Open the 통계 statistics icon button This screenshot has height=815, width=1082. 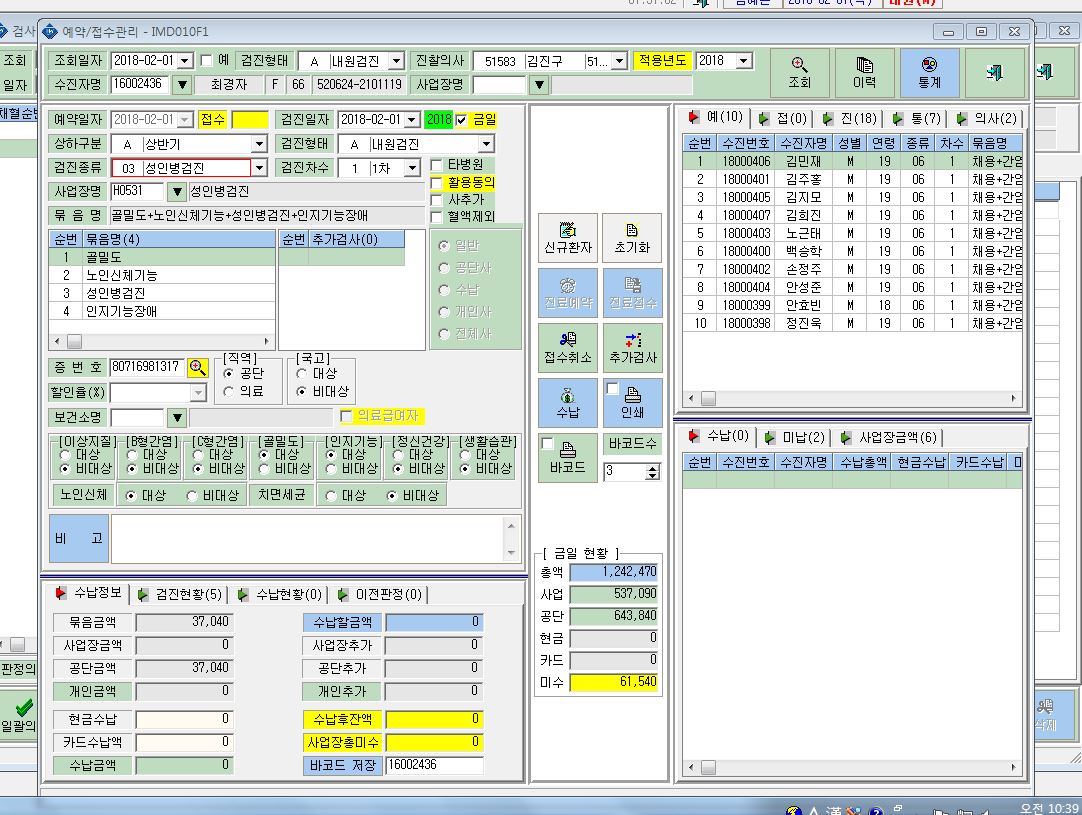pos(929,72)
